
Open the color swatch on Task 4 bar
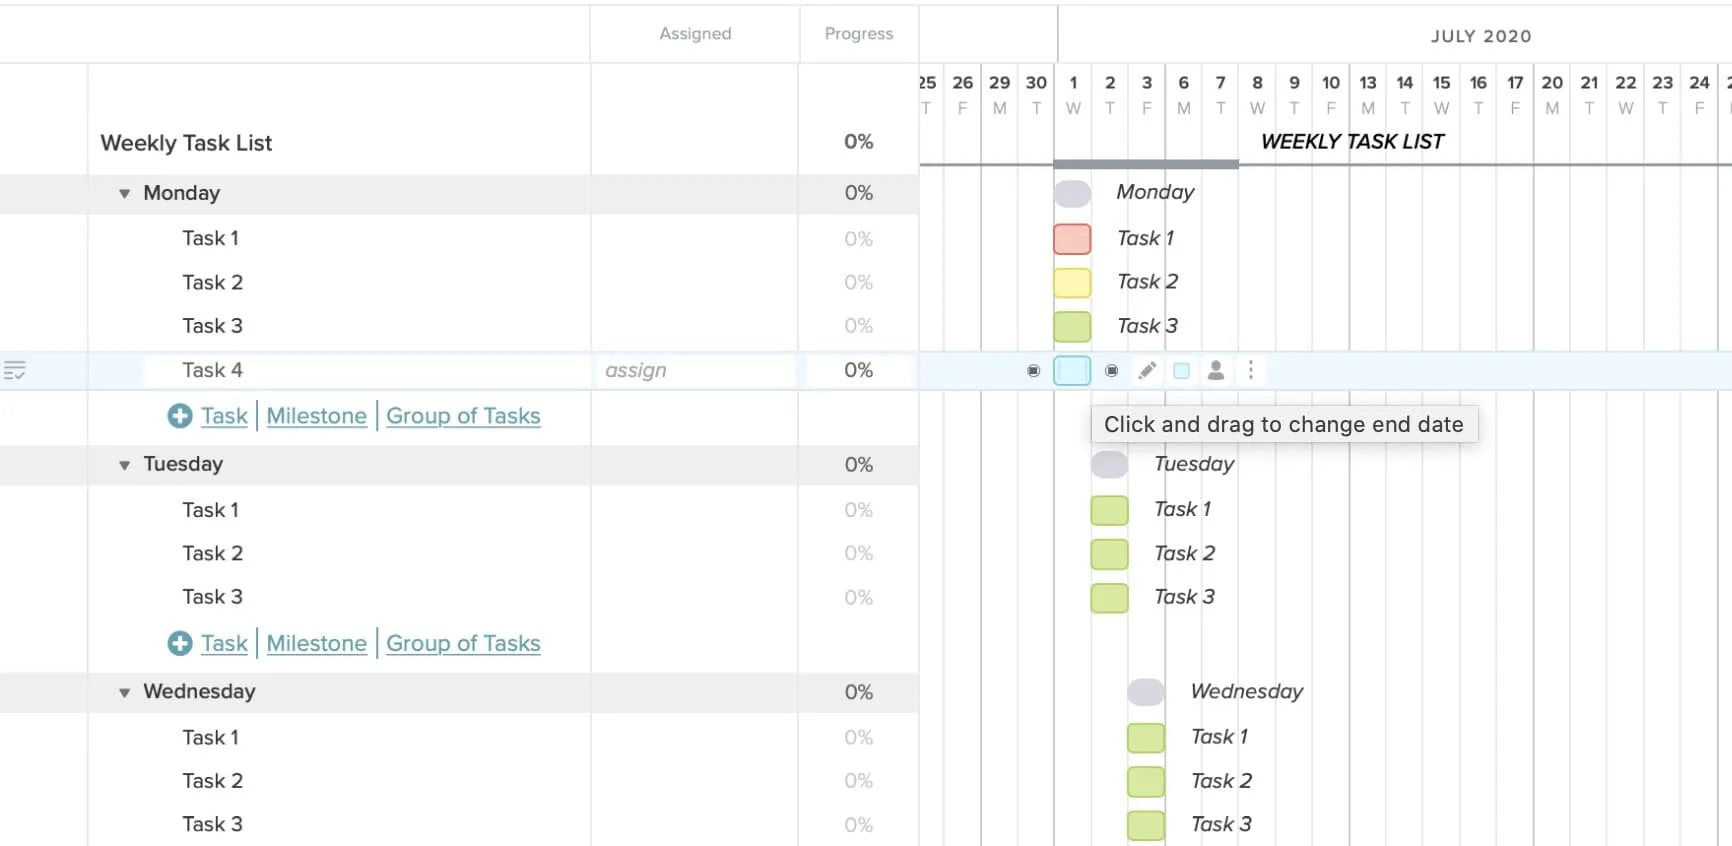coord(1181,371)
